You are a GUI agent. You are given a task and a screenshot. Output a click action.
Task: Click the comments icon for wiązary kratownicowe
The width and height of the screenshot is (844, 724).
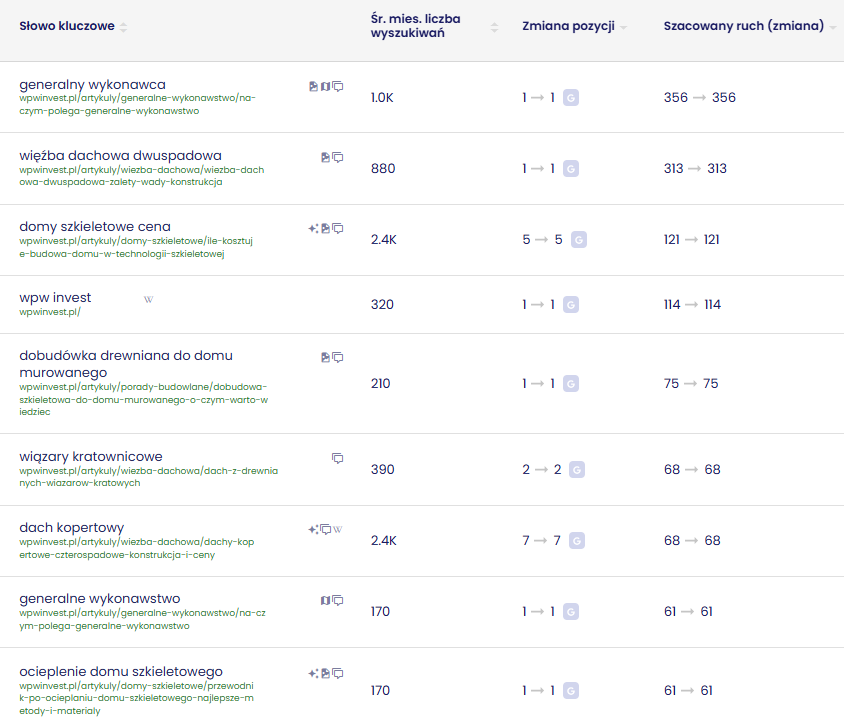pos(338,458)
